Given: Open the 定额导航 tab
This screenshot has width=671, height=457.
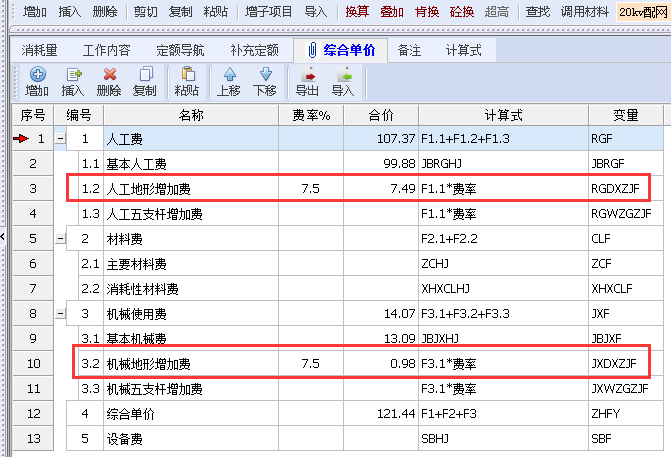Looking at the screenshot, I should [180, 50].
